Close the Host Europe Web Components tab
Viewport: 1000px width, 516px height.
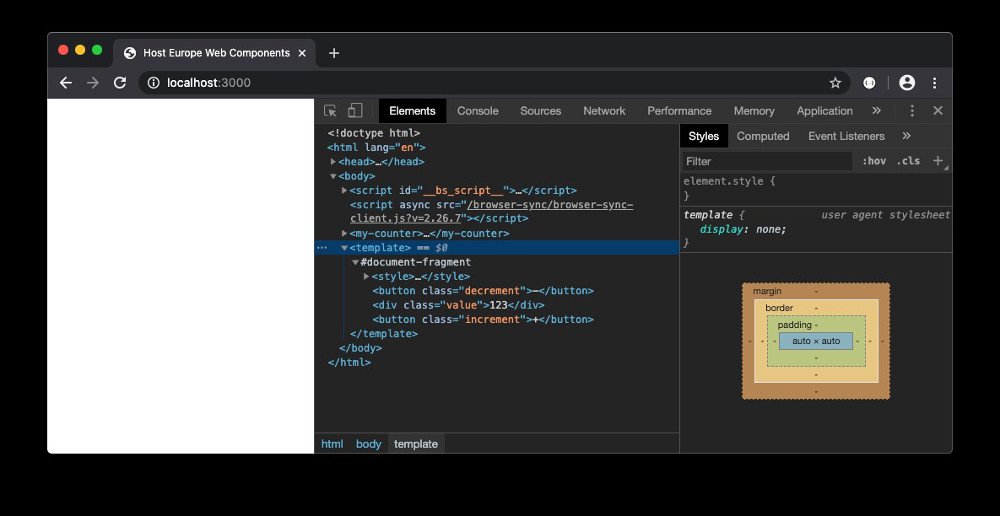[302, 53]
